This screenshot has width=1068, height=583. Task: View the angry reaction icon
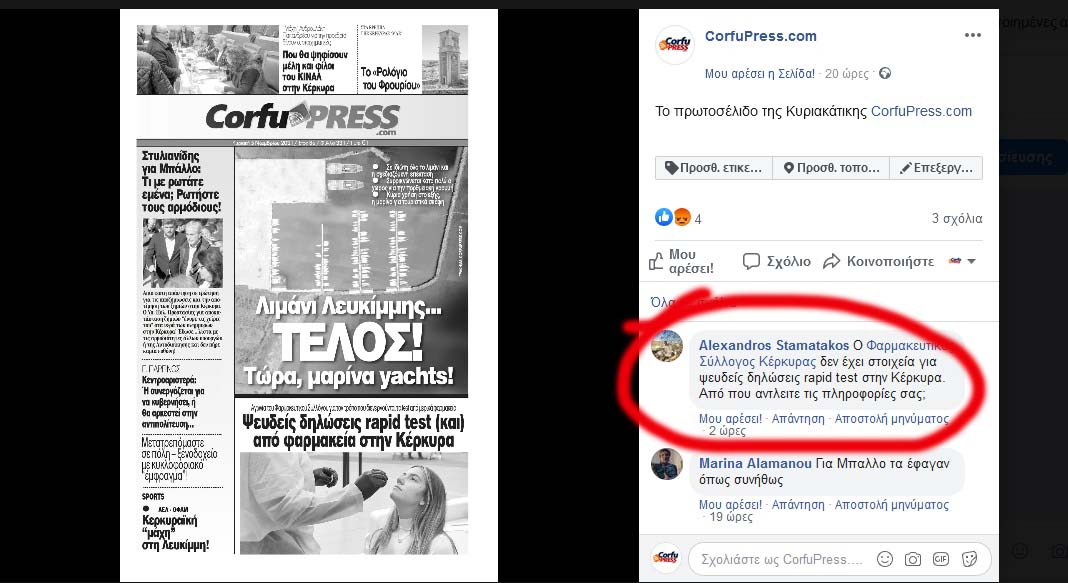pos(682,217)
